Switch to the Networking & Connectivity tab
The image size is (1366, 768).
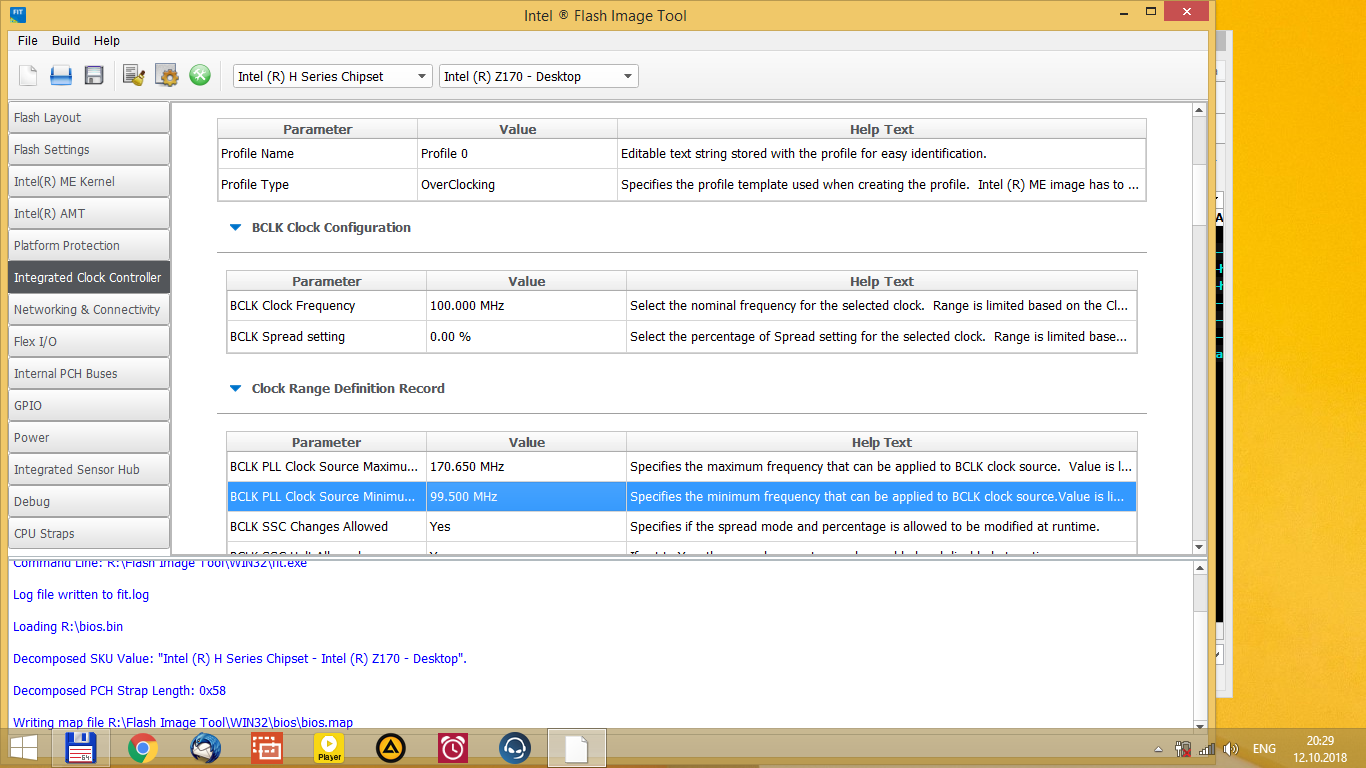coord(88,309)
